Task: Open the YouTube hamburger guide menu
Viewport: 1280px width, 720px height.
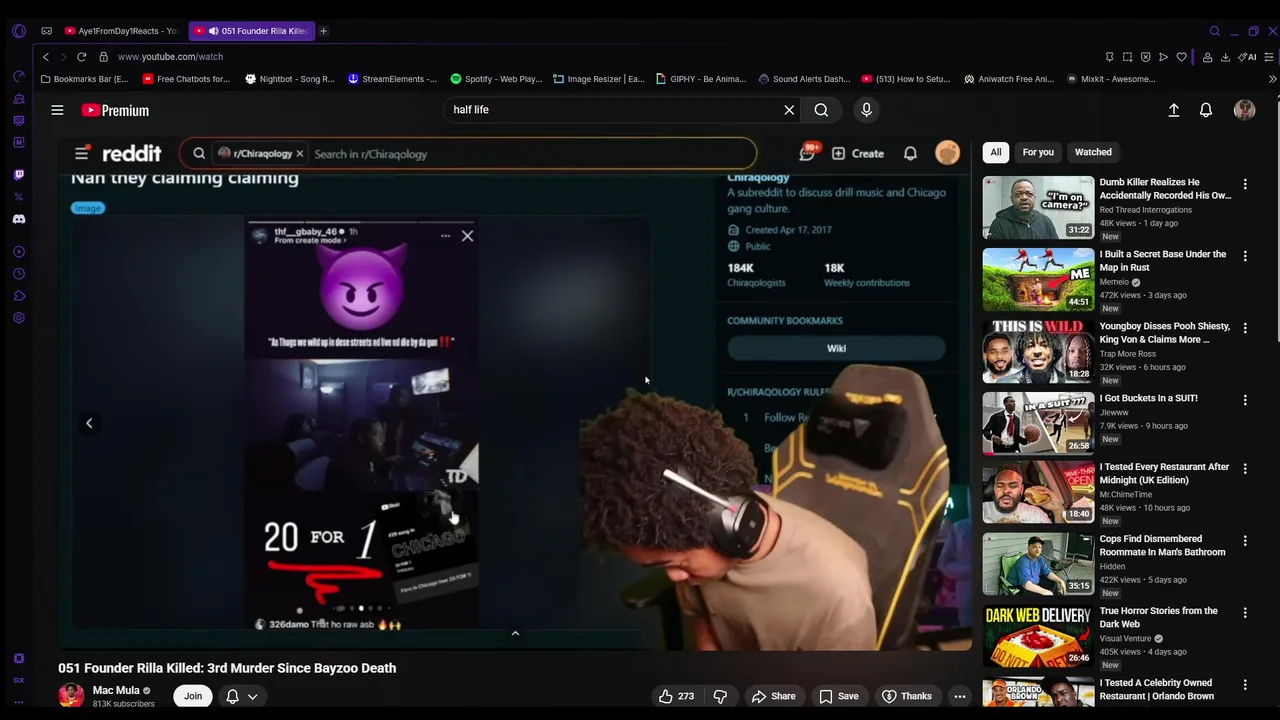Action: pyautogui.click(x=57, y=110)
